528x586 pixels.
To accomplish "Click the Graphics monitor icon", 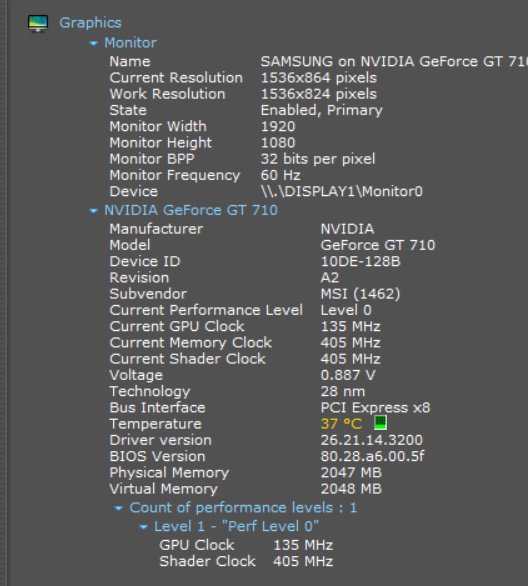I will pos(38,24).
